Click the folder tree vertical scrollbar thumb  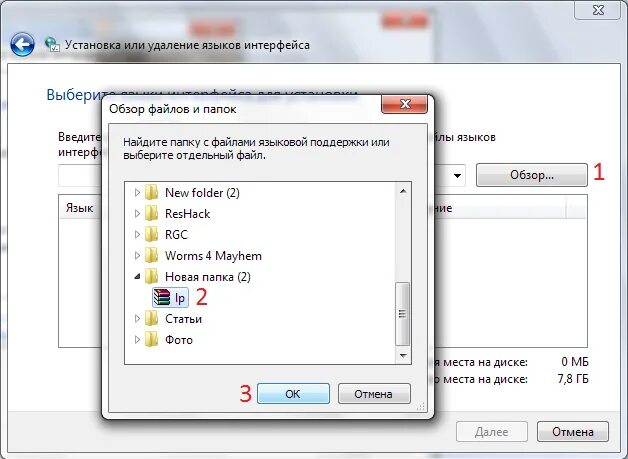point(403,314)
